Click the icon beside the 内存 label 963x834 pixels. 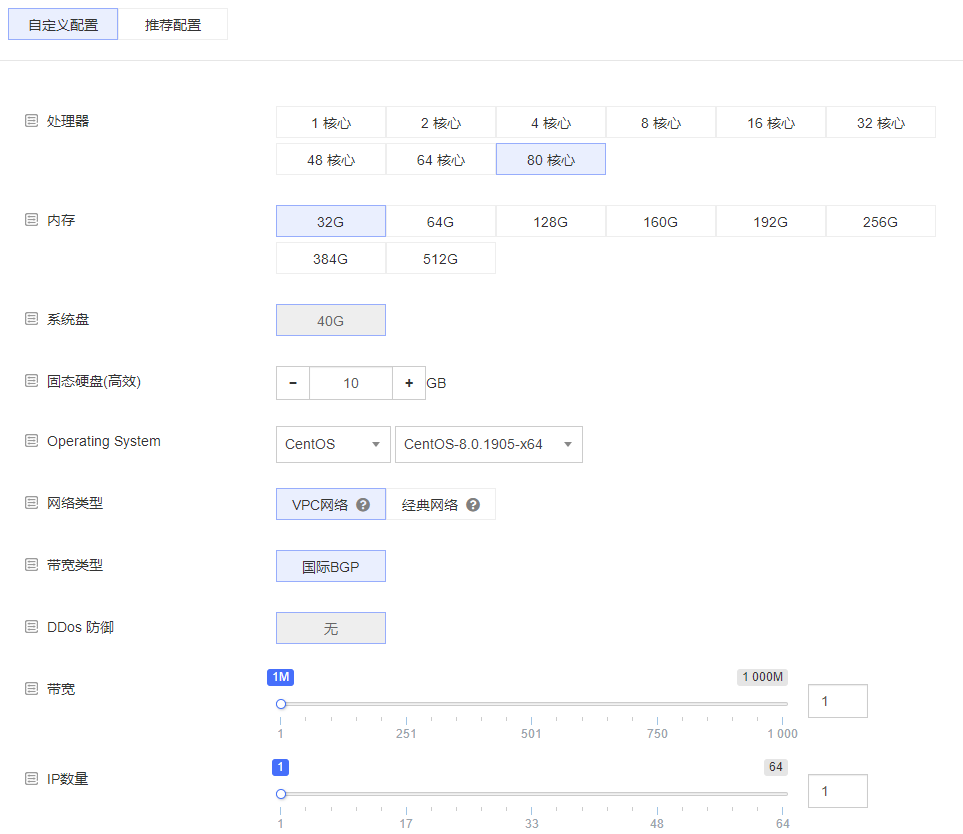pos(34,220)
